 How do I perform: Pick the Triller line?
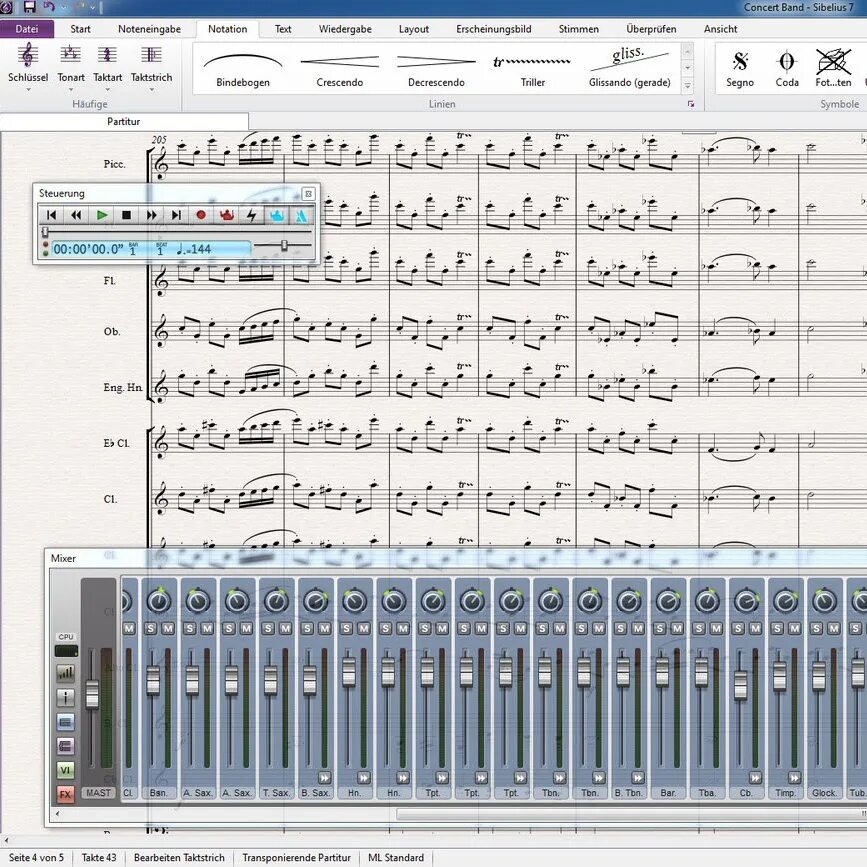(532, 68)
